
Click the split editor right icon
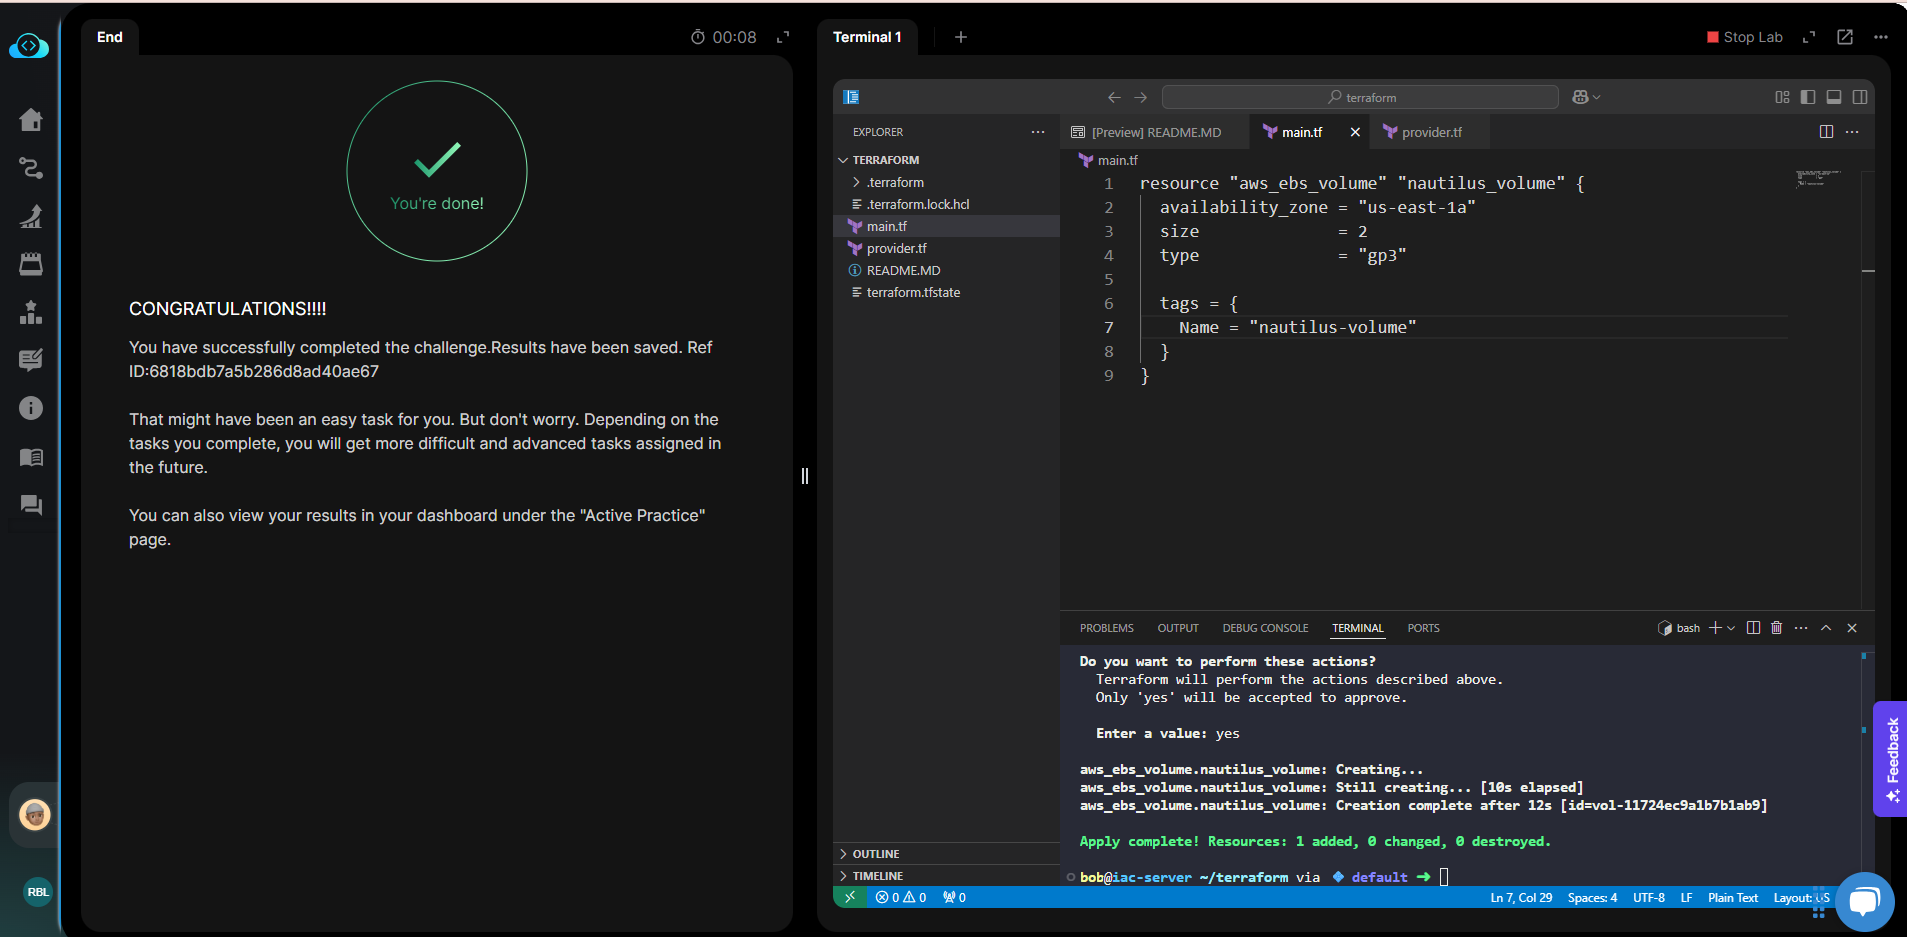[1826, 132]
